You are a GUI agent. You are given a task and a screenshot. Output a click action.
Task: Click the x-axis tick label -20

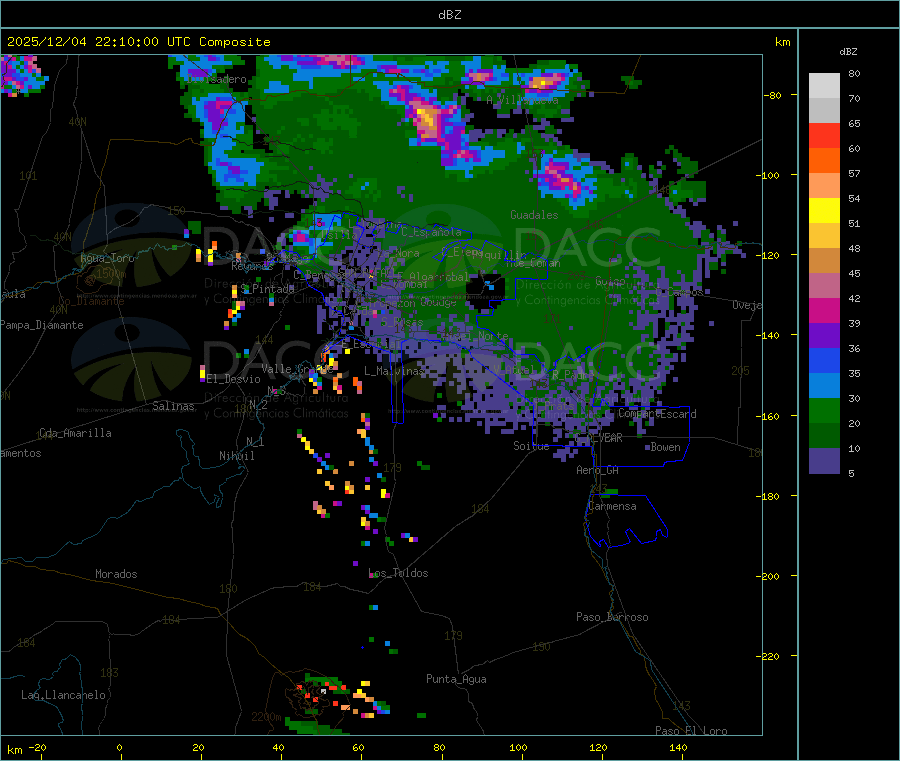coord(37,747)
